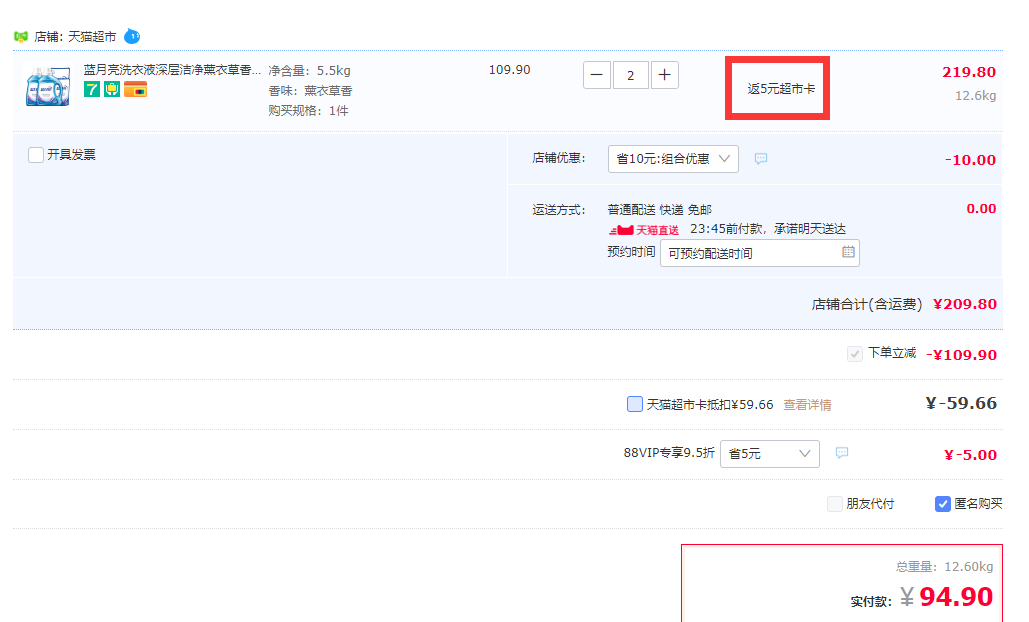
Task: Tick the 天猫超市卡抵扣 checkbox
Action: (x=635, y=404)
